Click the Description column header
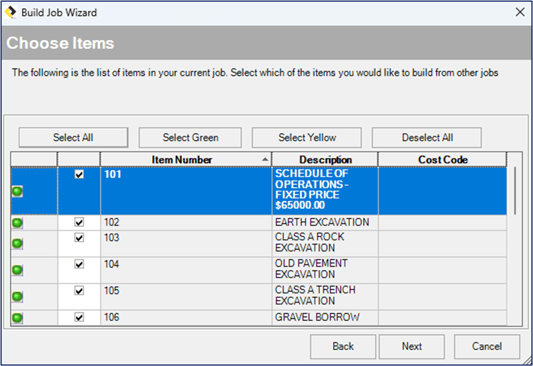 coord(325,159)
